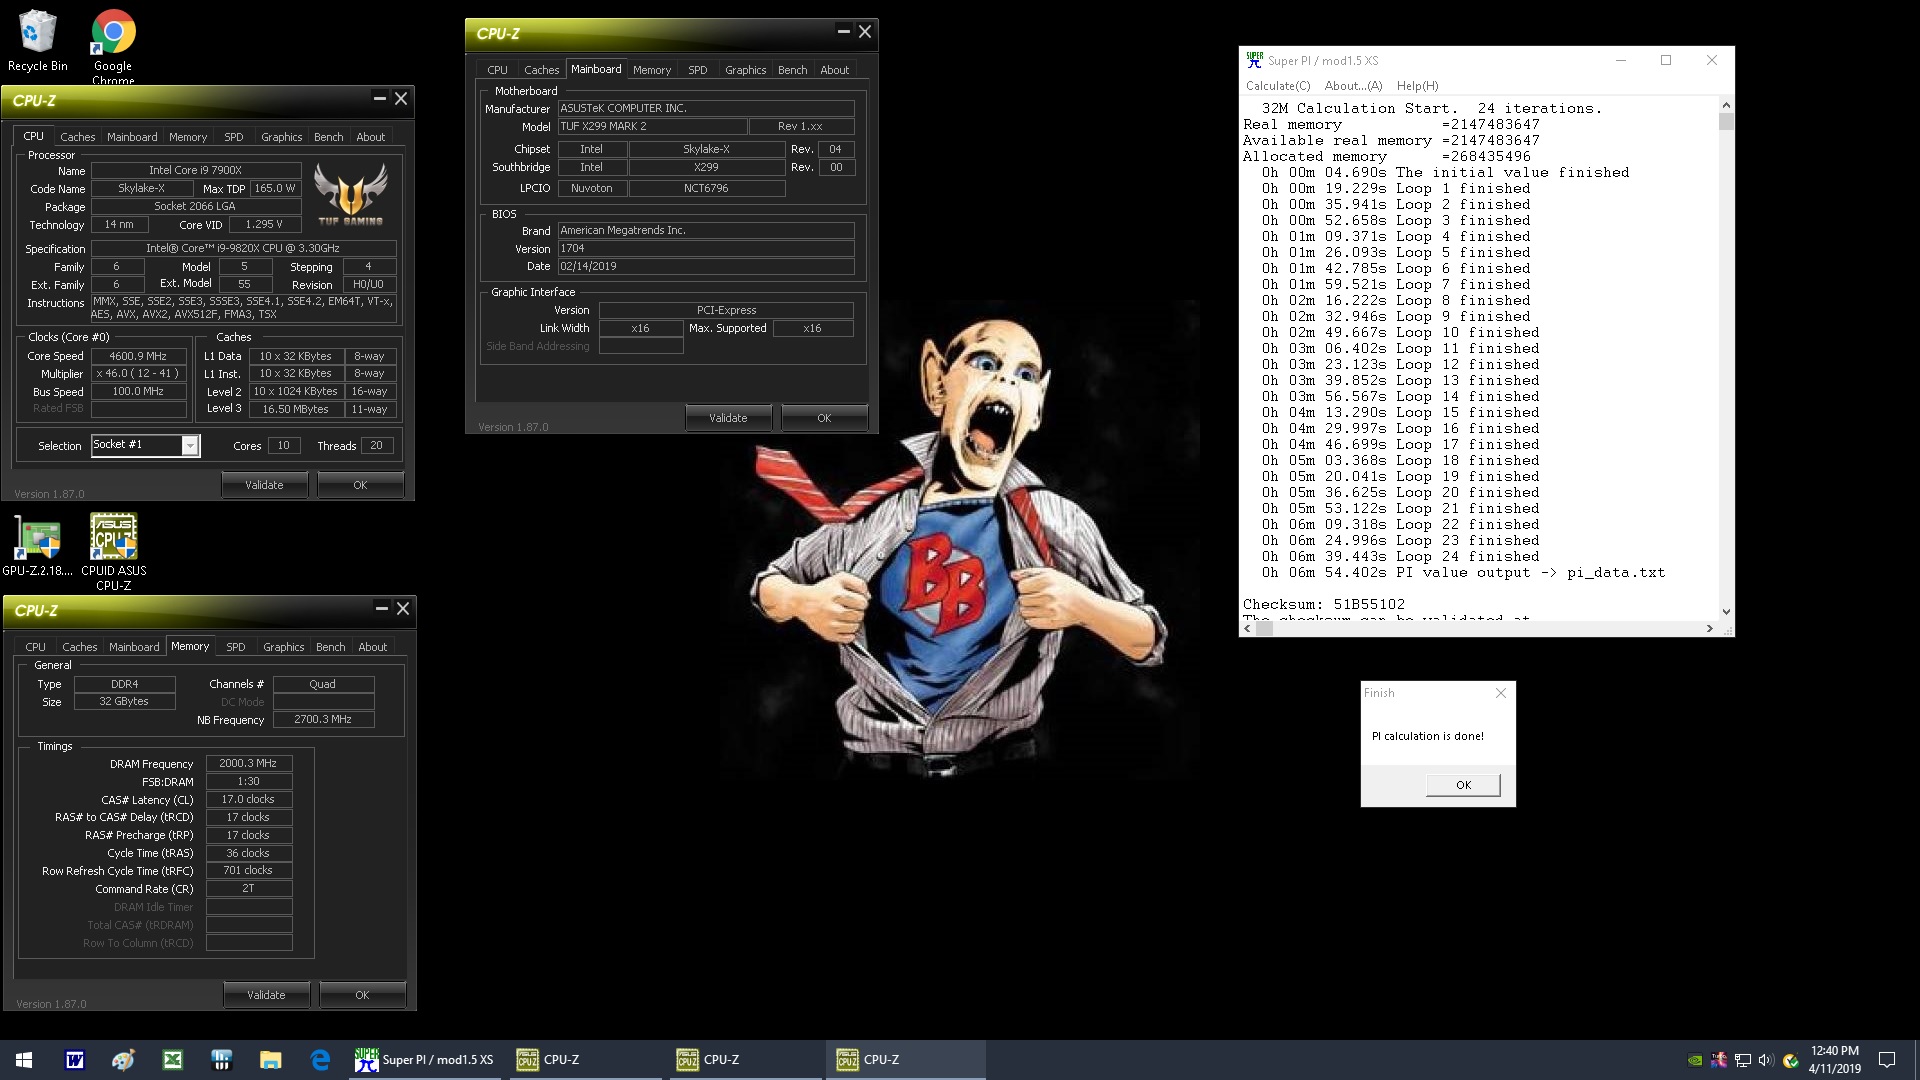Switch to SPD tab in CPU window

point(234,137)
